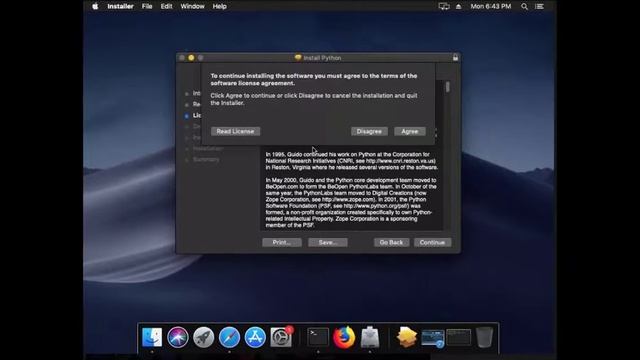The image size is (640, 360).
Task: Open the App Store Dock icon
Action: point(255,337)
